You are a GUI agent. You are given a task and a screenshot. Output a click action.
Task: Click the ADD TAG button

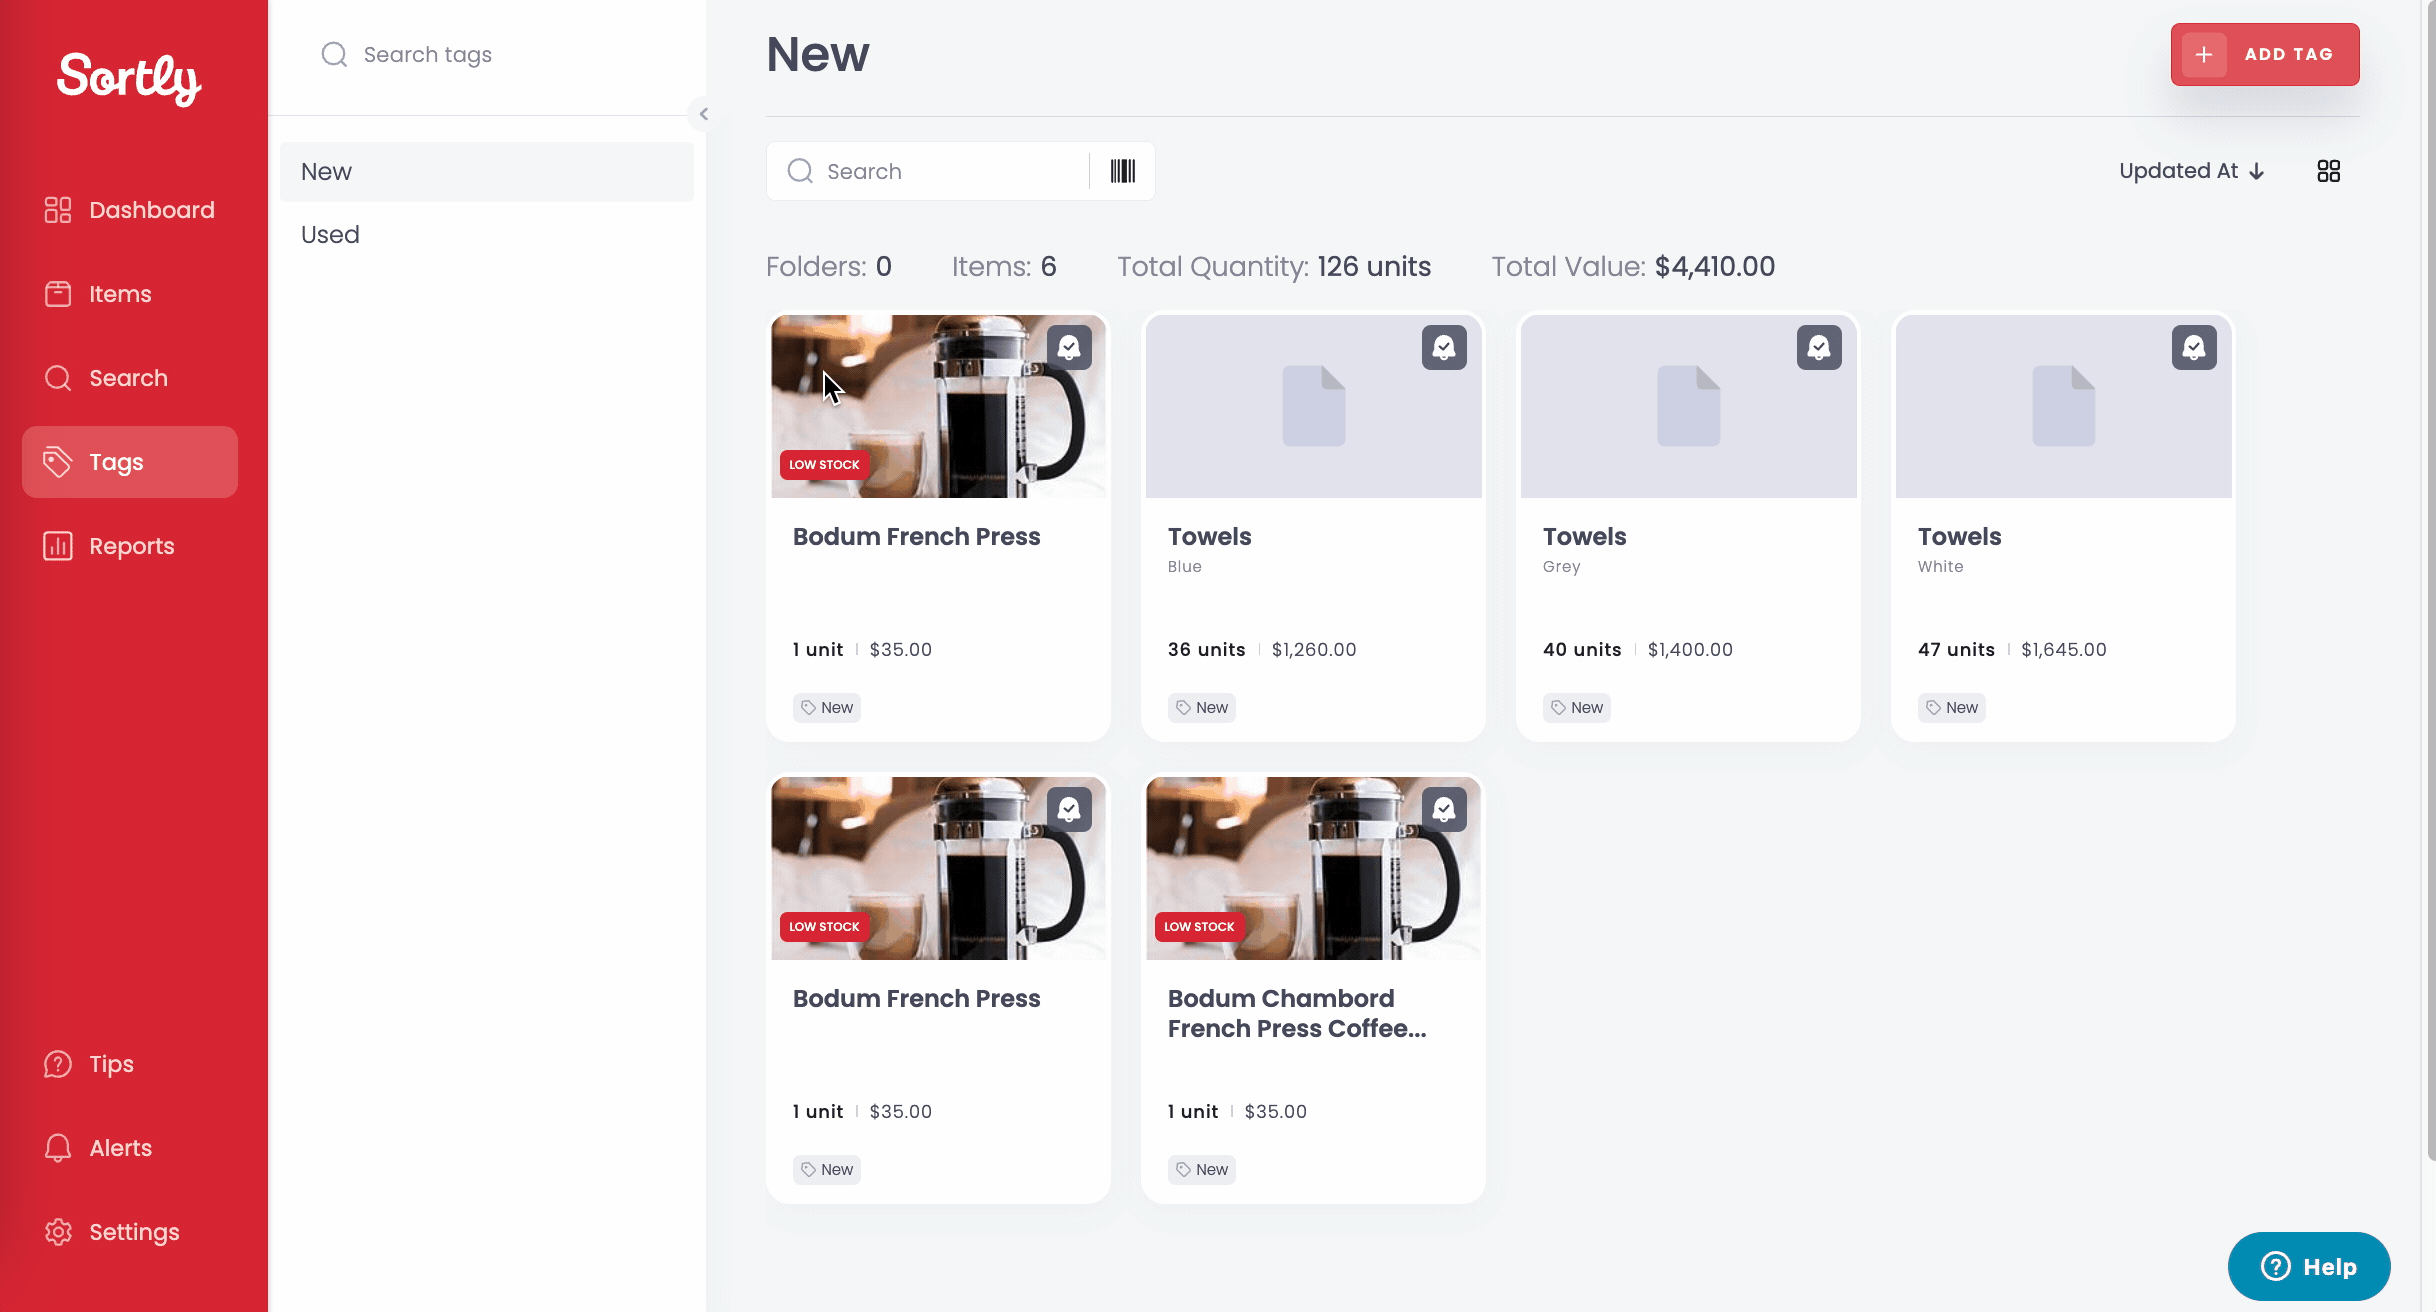coord(2265,54)
